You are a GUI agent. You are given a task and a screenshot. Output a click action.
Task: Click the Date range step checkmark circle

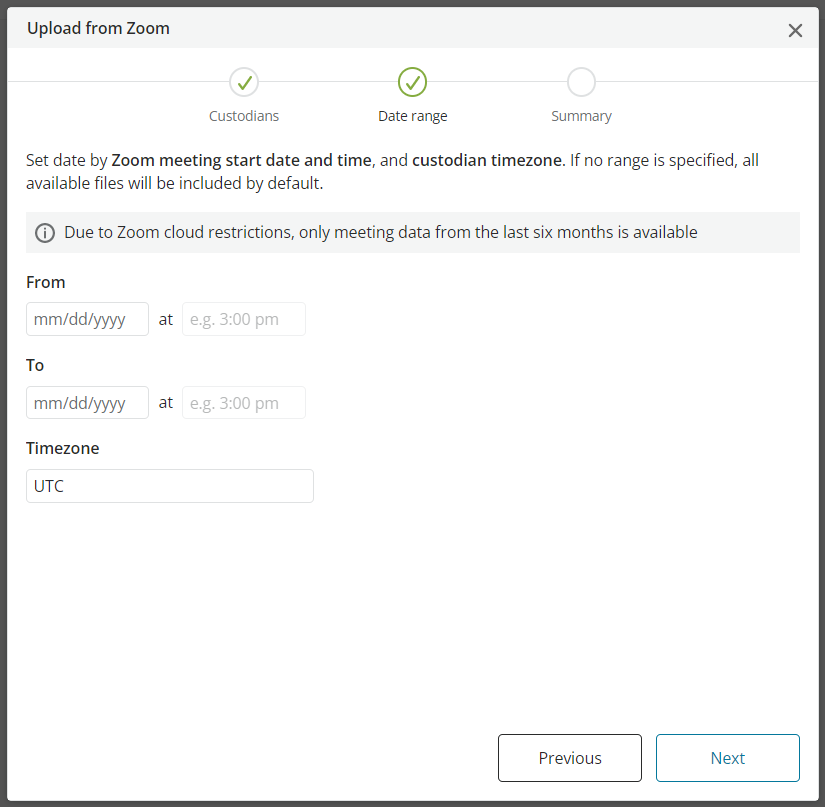tap(412, 82)
